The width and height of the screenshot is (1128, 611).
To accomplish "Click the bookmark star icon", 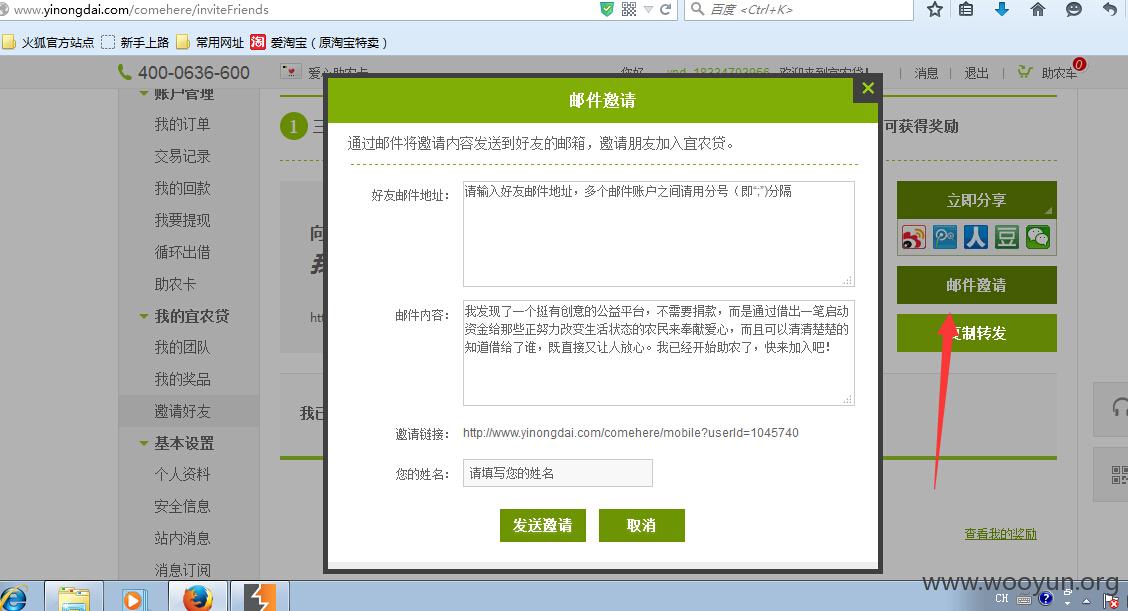I will click(x=934, y=9).
